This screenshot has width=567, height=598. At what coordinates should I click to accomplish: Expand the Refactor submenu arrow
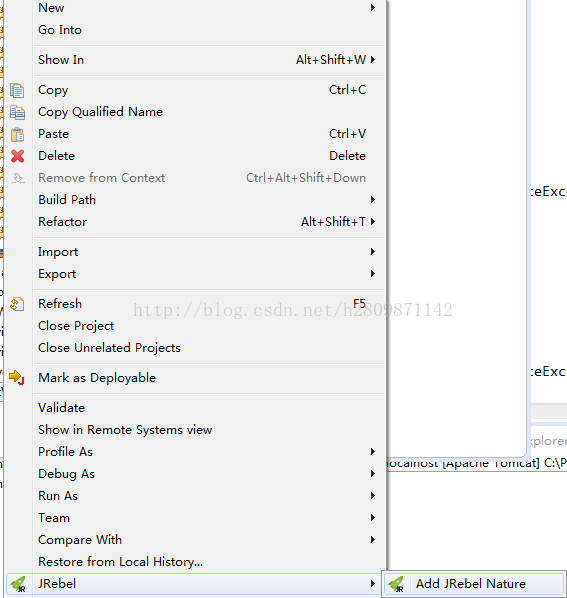point(373,222)
